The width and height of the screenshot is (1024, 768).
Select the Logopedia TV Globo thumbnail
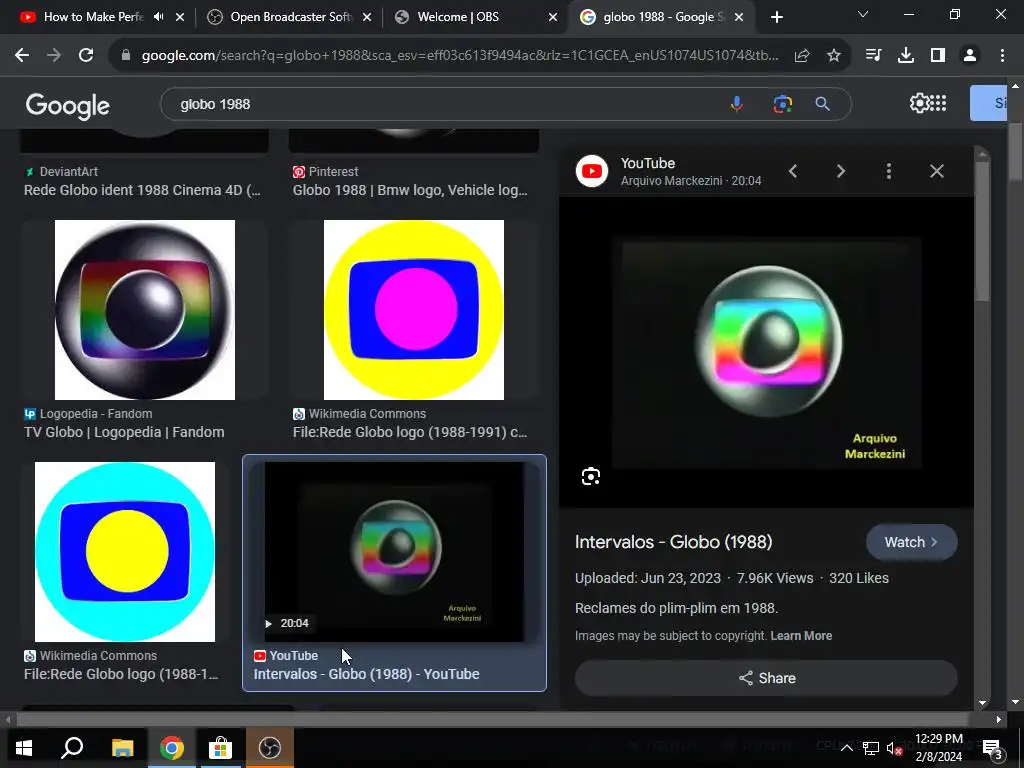(145, 310)
